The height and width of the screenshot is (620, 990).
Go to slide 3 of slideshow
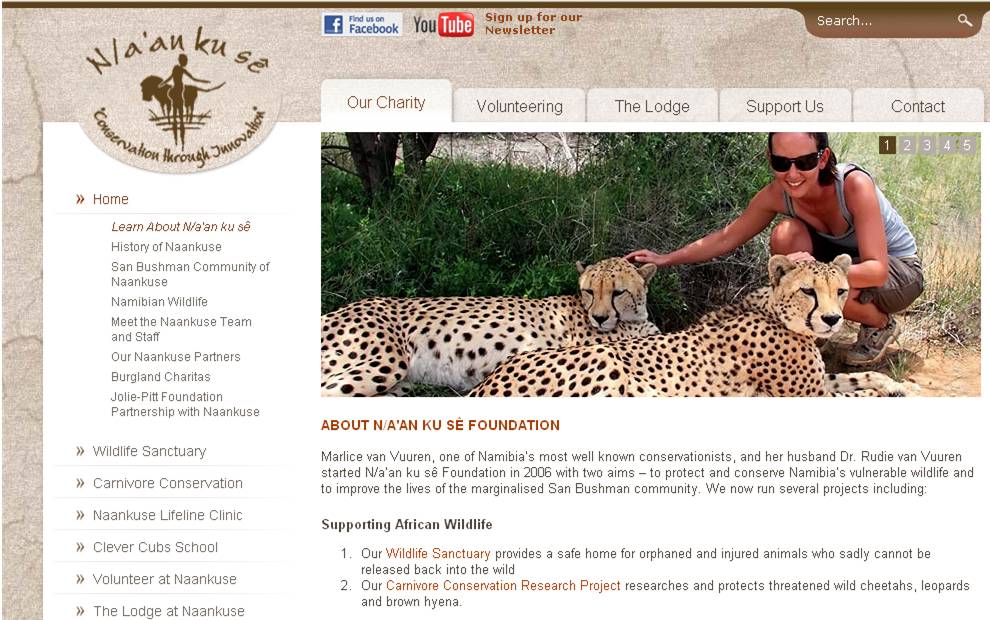[926, 145]
